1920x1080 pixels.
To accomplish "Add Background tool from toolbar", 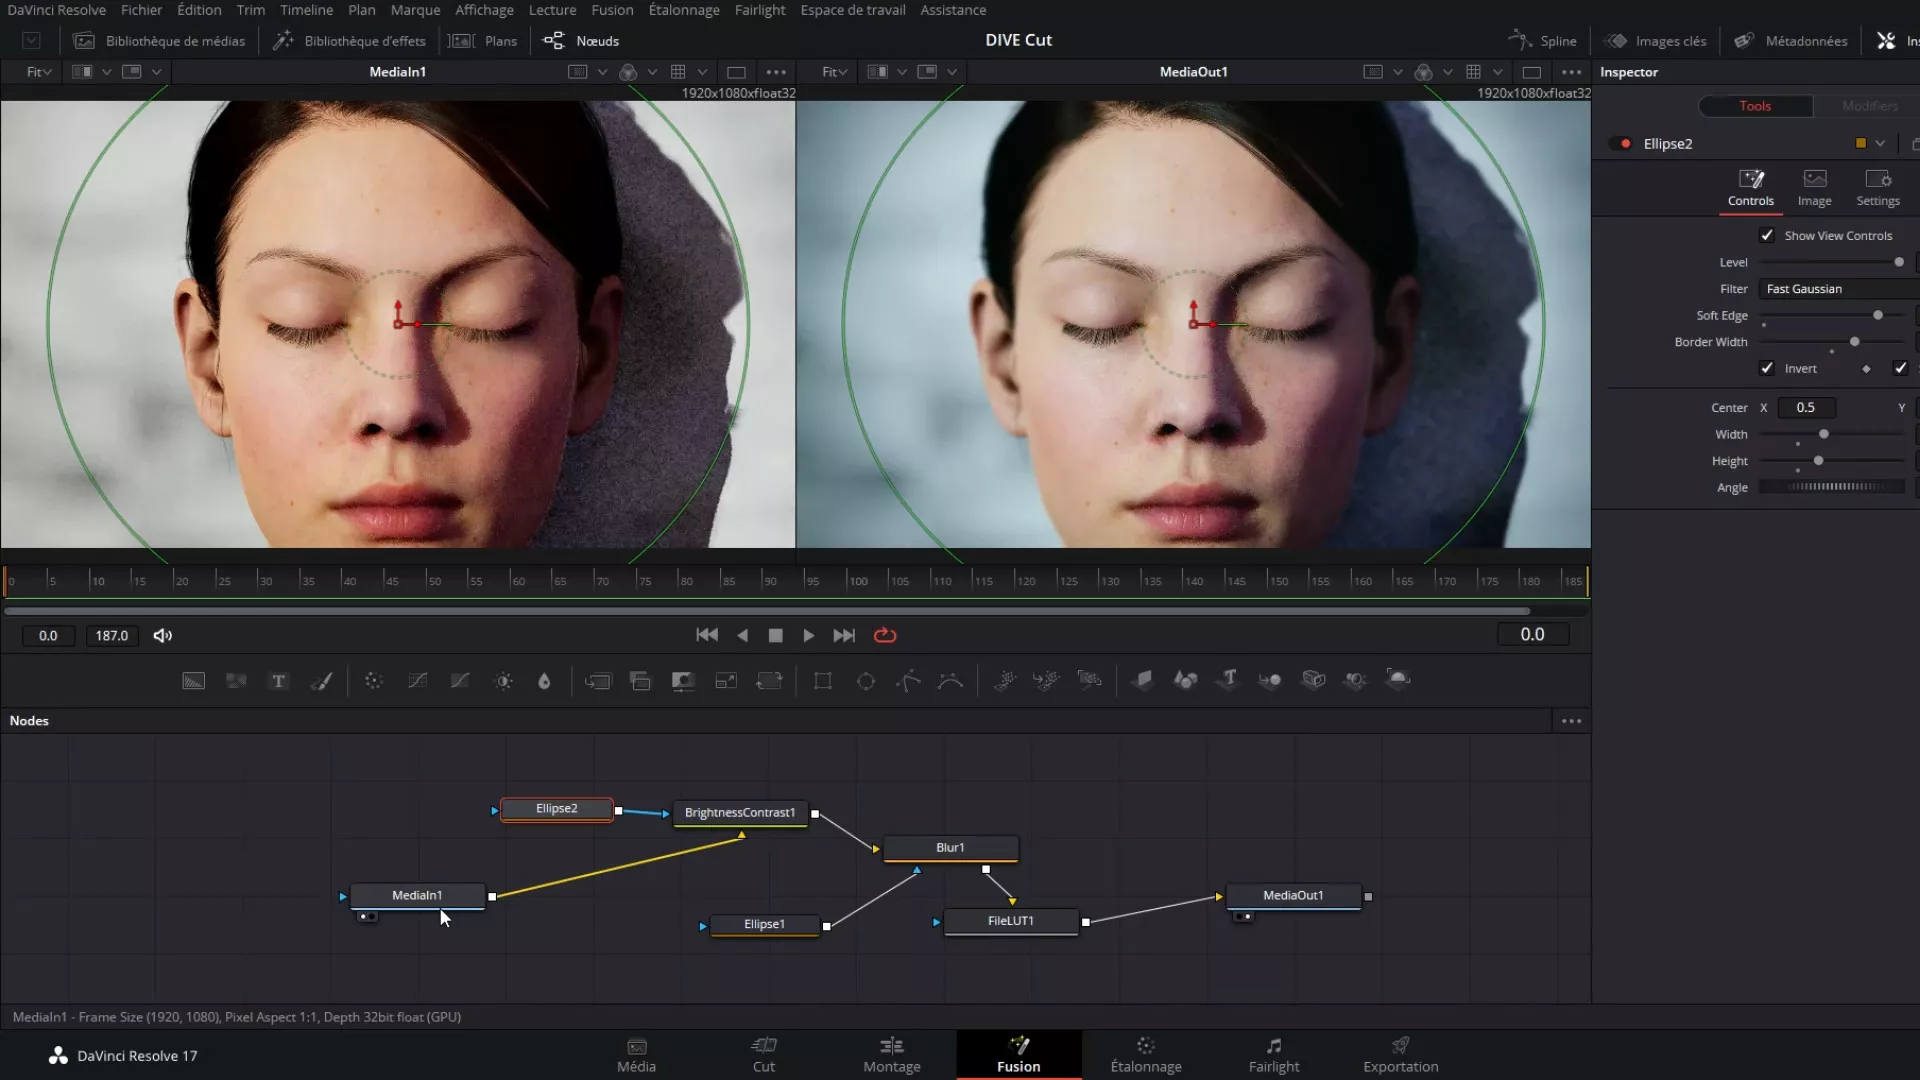I will pyautogui.click(x=193, y=681).
